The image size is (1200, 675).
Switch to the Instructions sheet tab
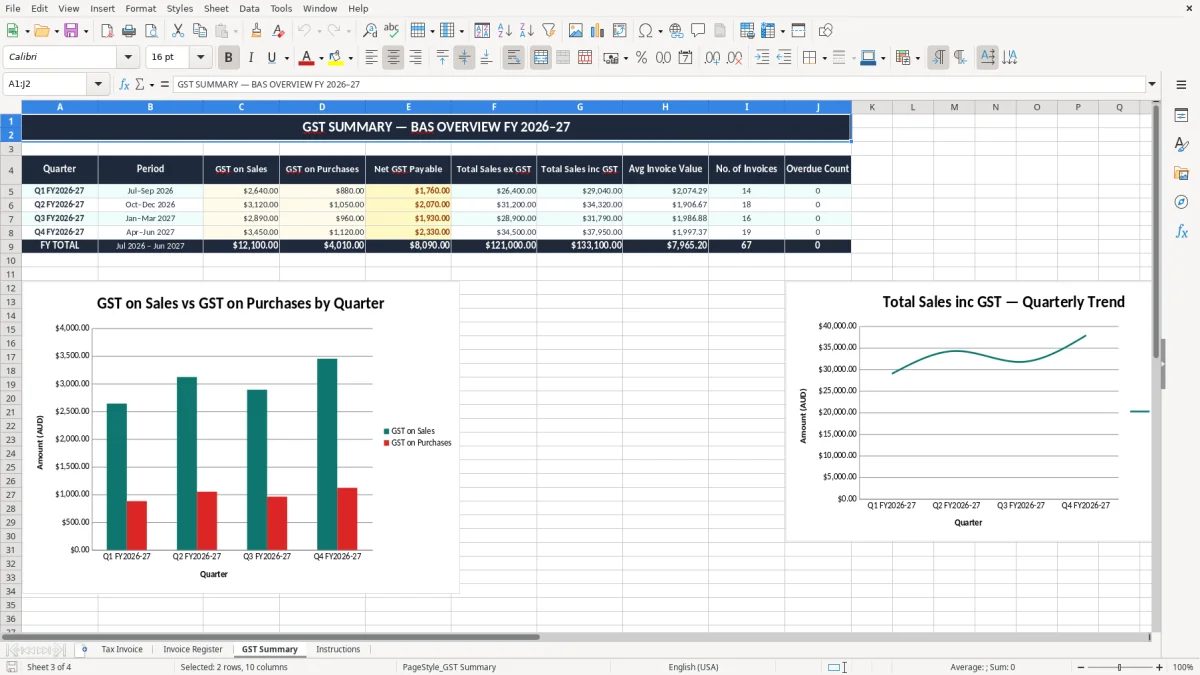coord(338,649)
